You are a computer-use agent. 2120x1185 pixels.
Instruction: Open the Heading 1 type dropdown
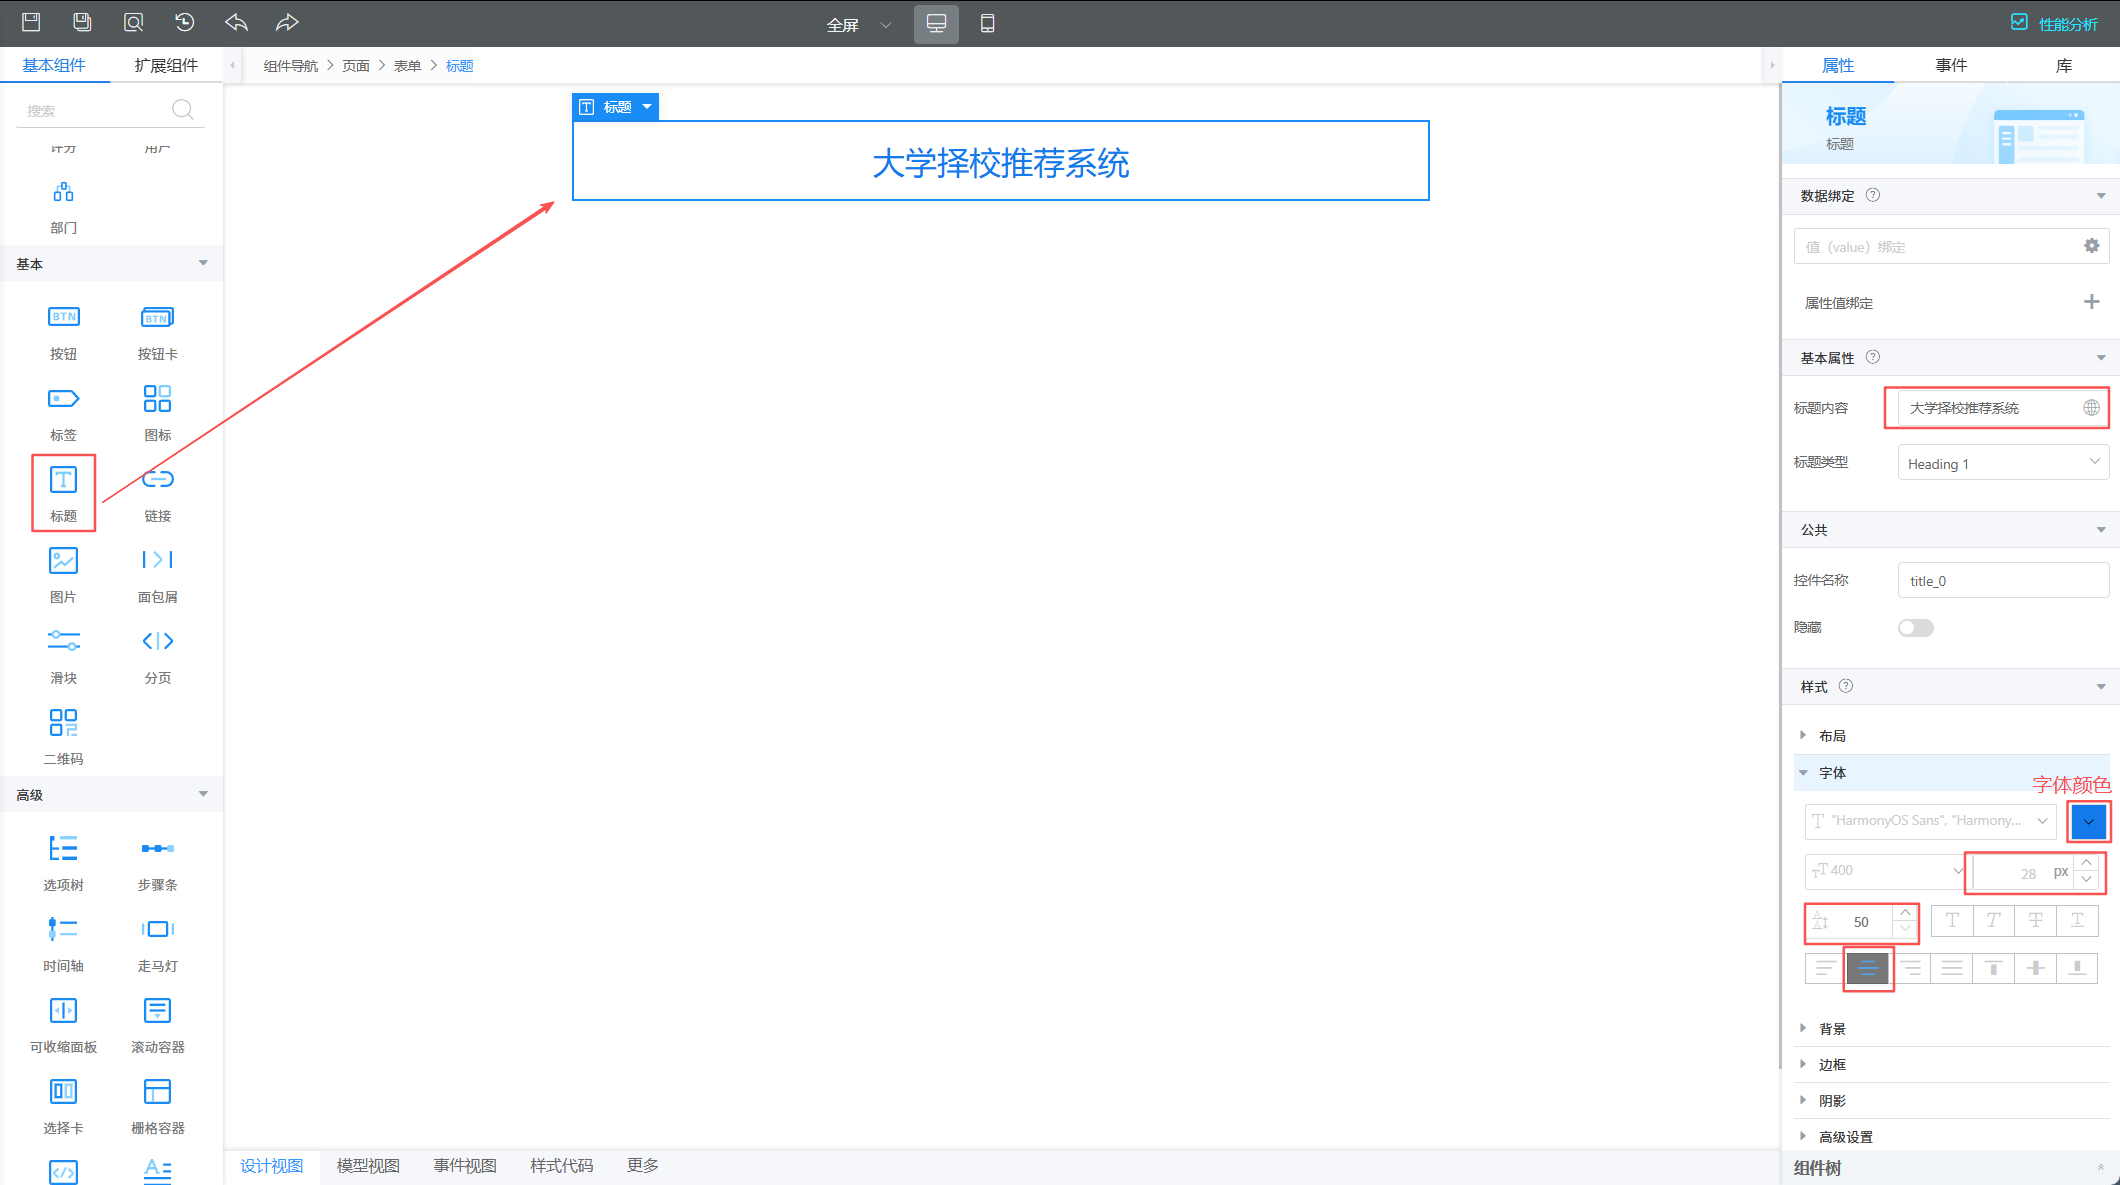[2002, 463]
